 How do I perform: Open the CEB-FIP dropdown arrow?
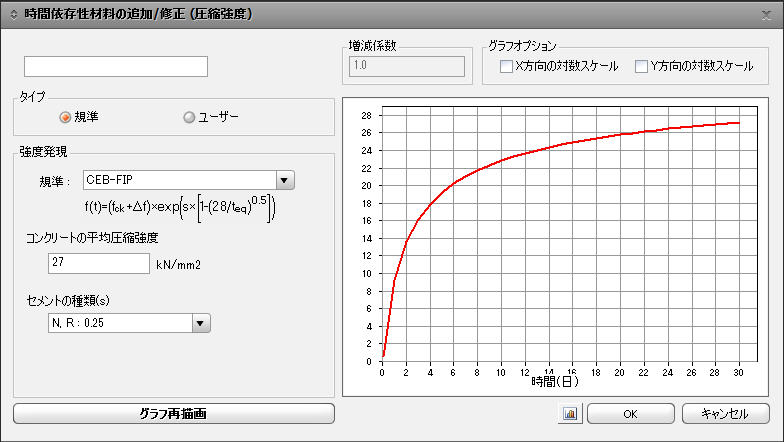(x=285, y=180)
